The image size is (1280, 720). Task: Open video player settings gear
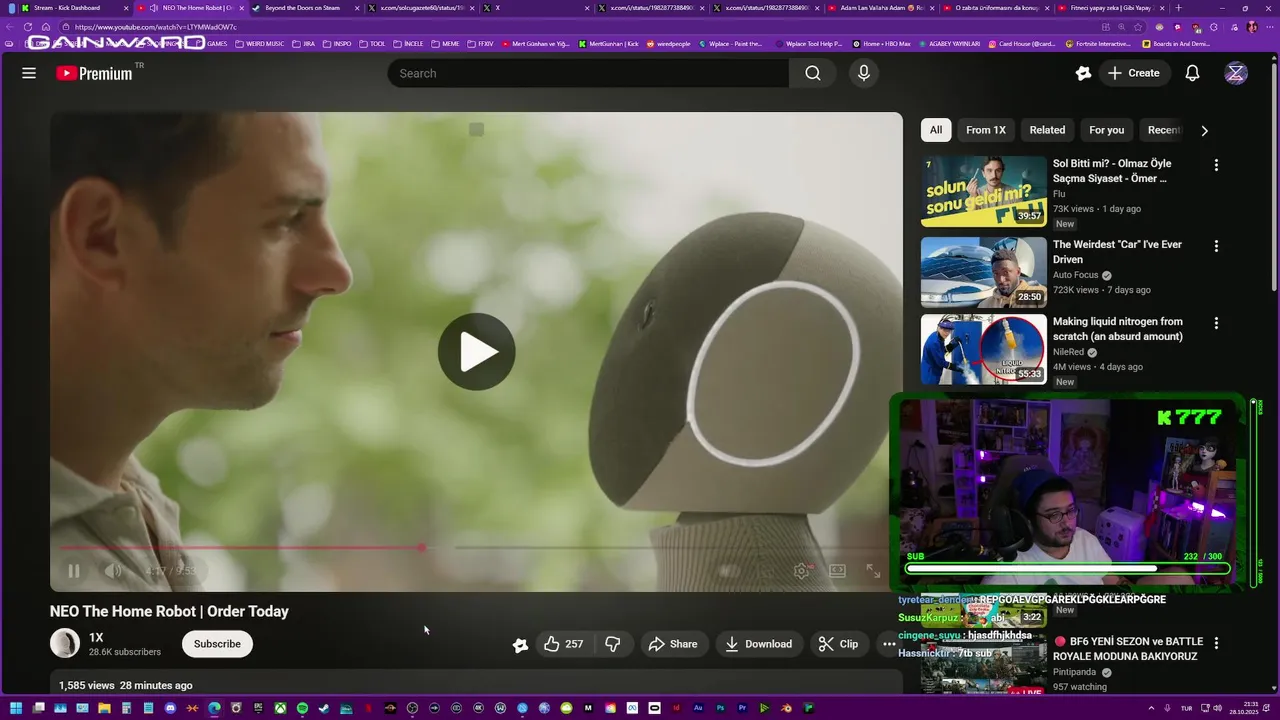click(x=801, y=571)
